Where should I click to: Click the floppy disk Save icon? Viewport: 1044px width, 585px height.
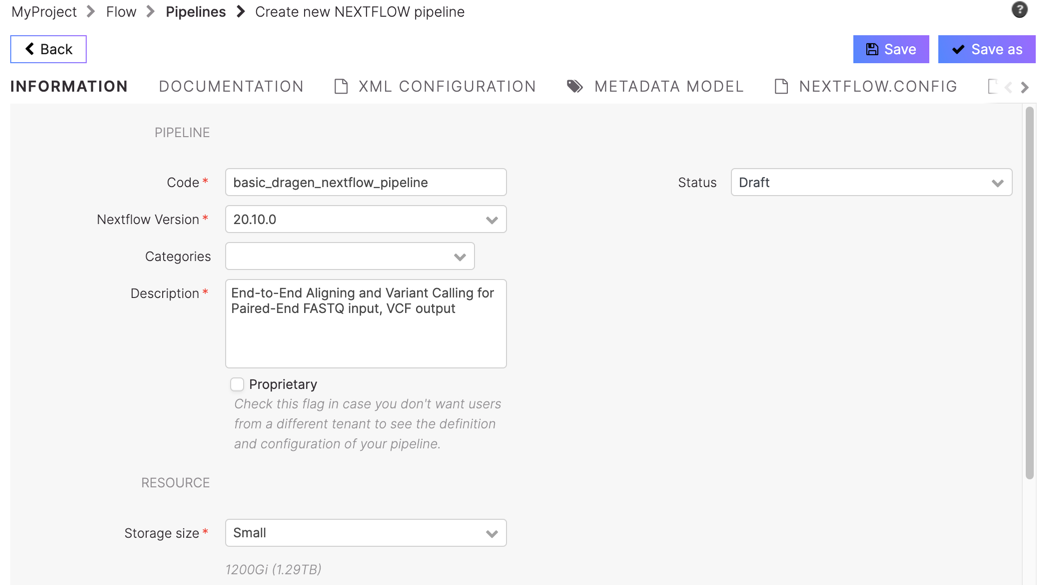872,49
